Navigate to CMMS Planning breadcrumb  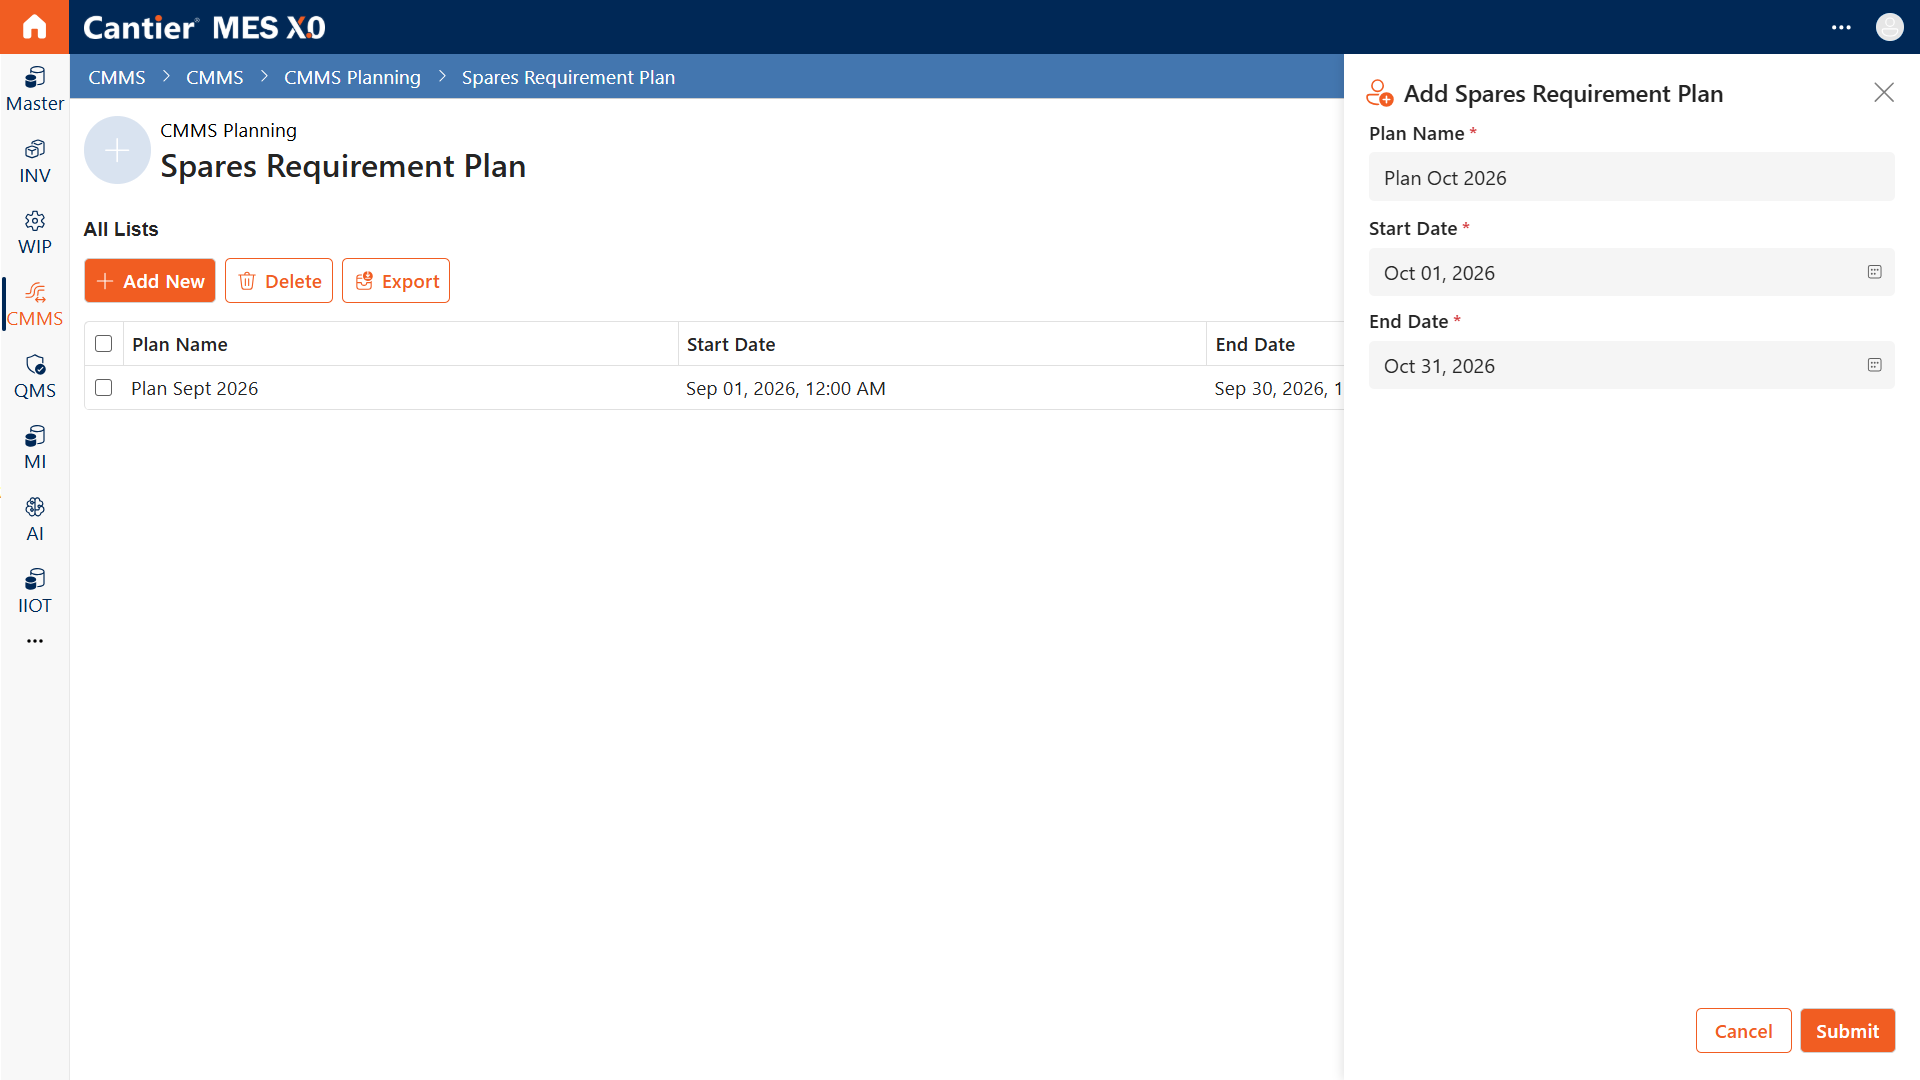coord(352,77)
